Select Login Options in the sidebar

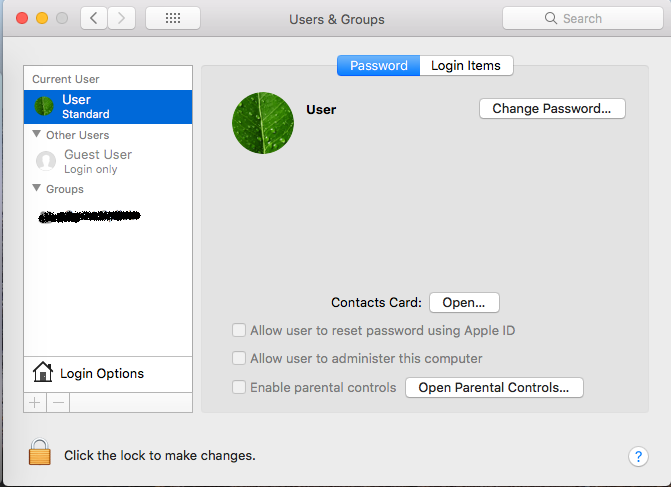(x=108, y=374)
